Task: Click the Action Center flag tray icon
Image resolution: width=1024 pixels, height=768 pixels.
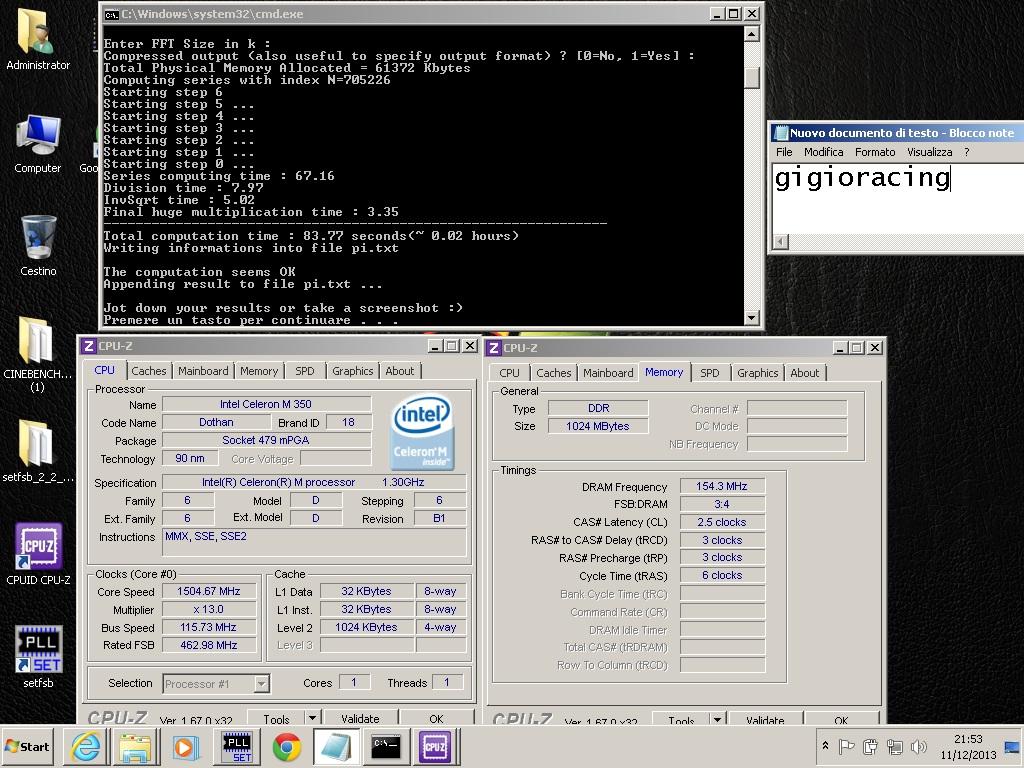Action: pos(846,746)
